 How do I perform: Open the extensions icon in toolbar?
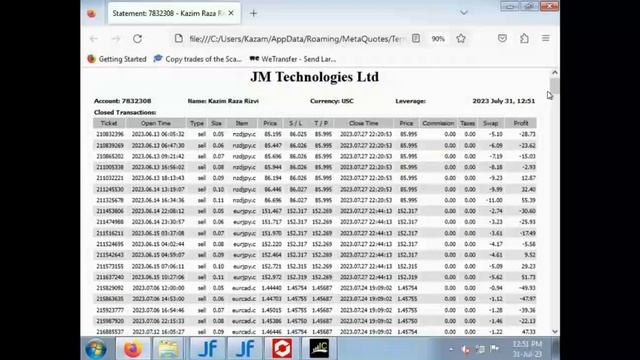(x=524, y=38)
